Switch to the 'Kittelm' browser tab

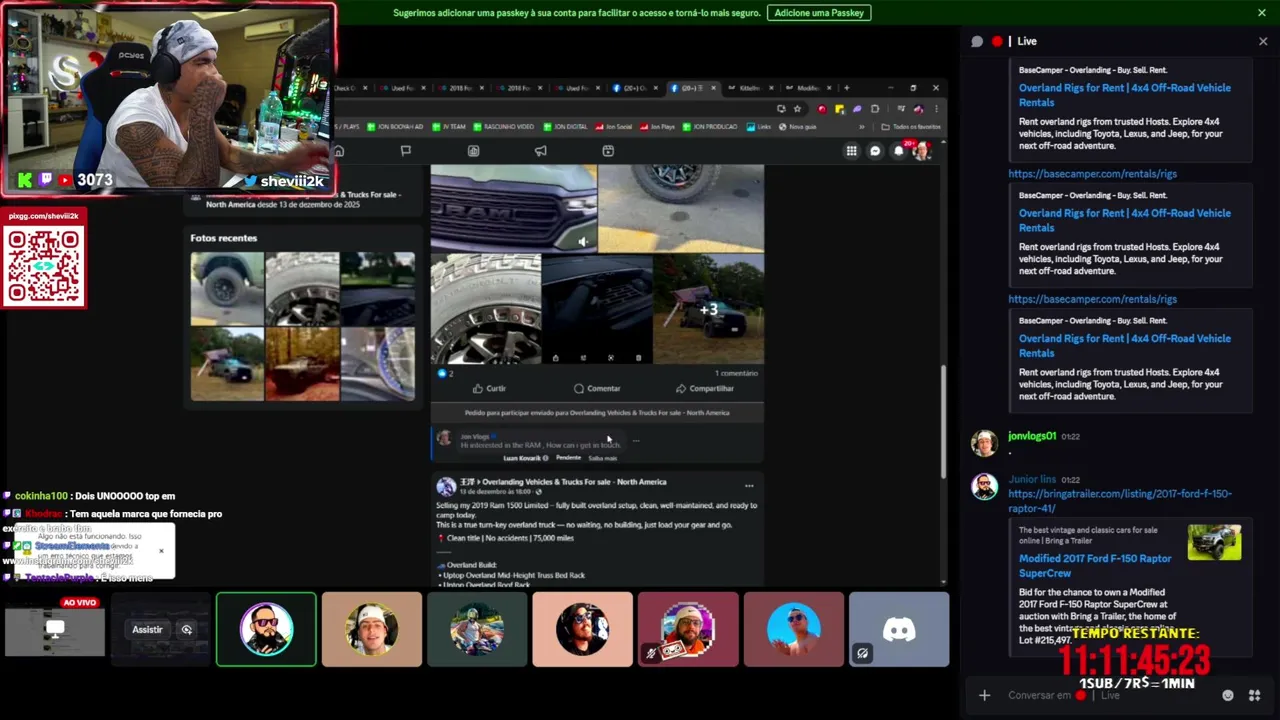tap(749, 88)
